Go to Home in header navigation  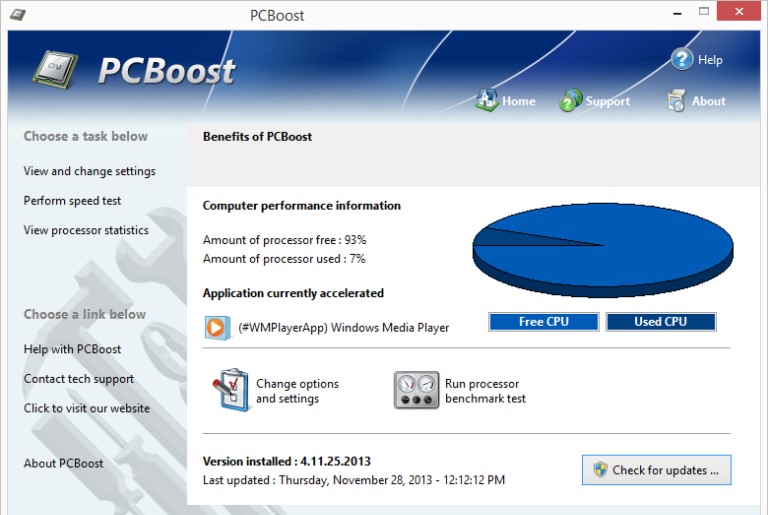pos(519,101)
